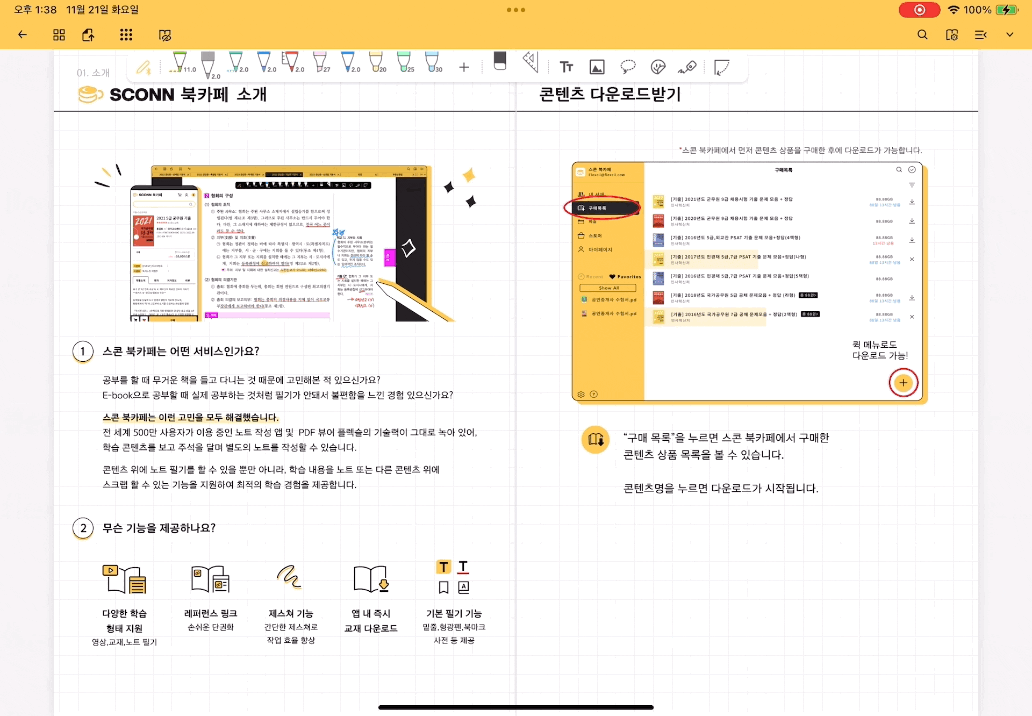
Task: Tap the home indicator bar
Action: tap(516, 707)
